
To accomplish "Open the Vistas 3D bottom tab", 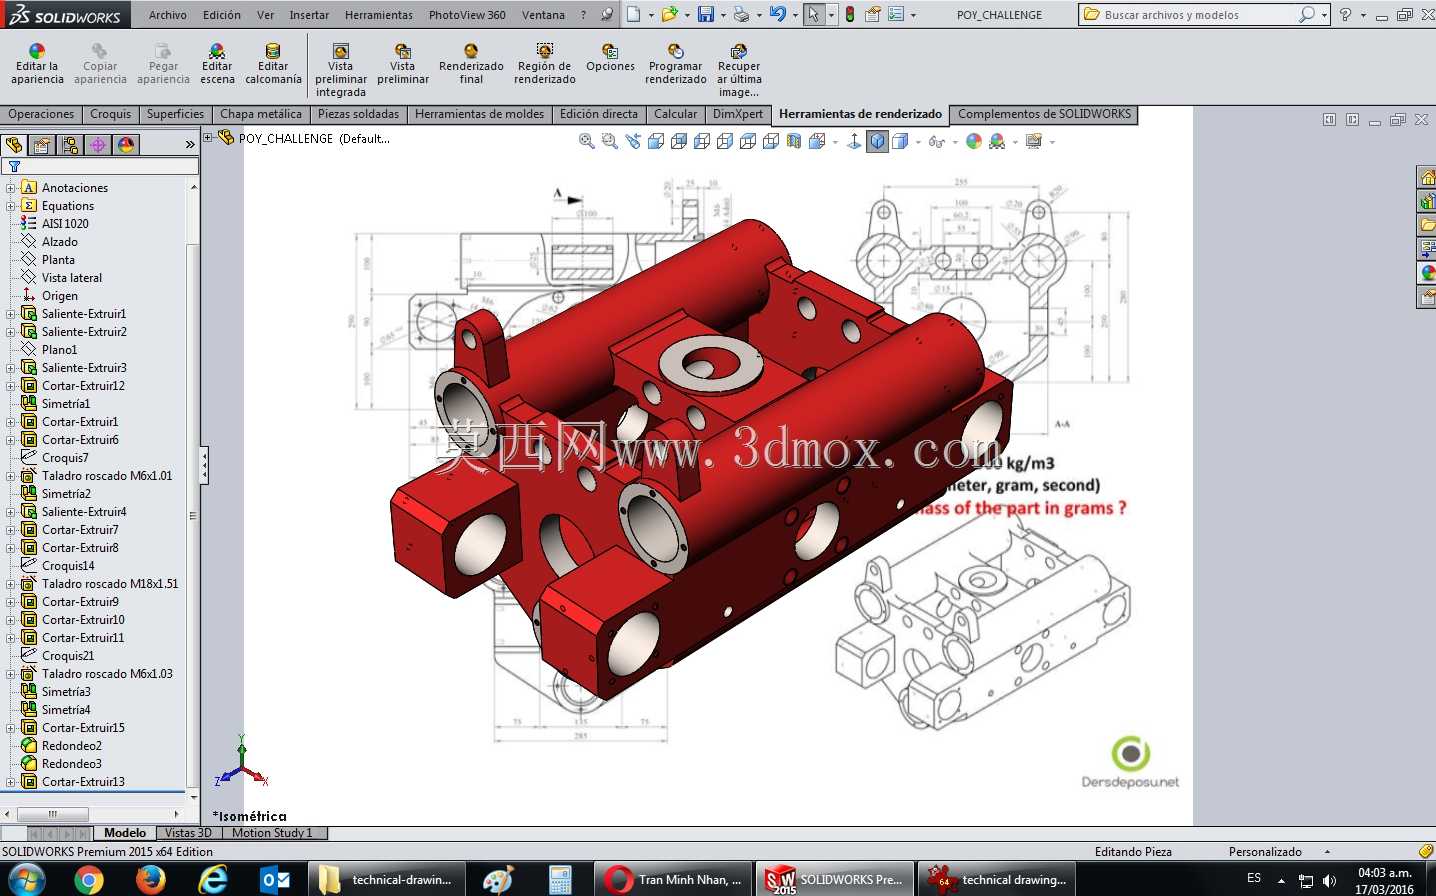I will pyautogui.click(x=188, y=833).
